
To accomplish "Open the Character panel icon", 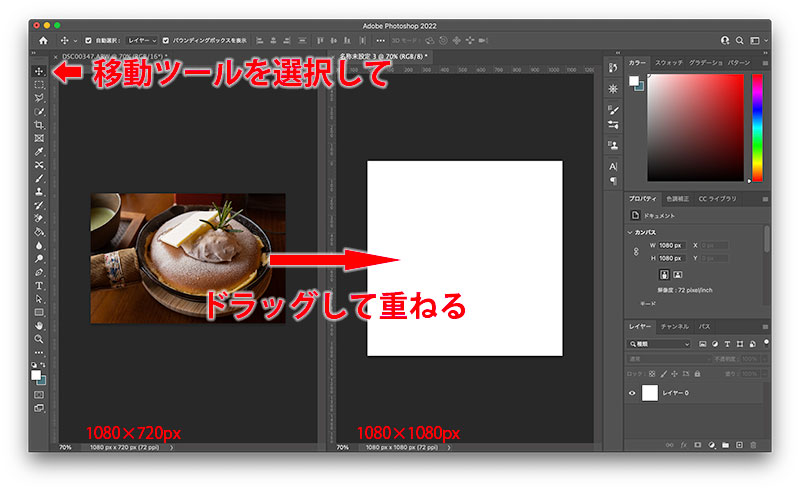I will pyautogui.click(x=613, y=166).
